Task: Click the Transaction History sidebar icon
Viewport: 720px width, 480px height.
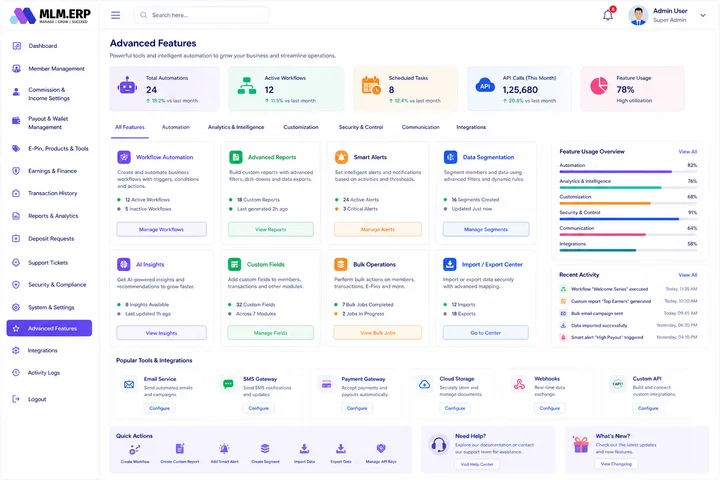Action: click(16, 193)
